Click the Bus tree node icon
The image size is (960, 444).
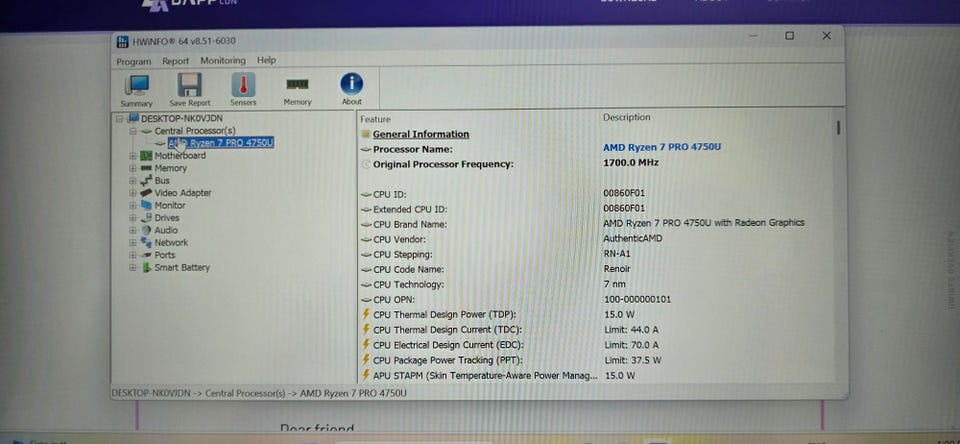point(146,180)
